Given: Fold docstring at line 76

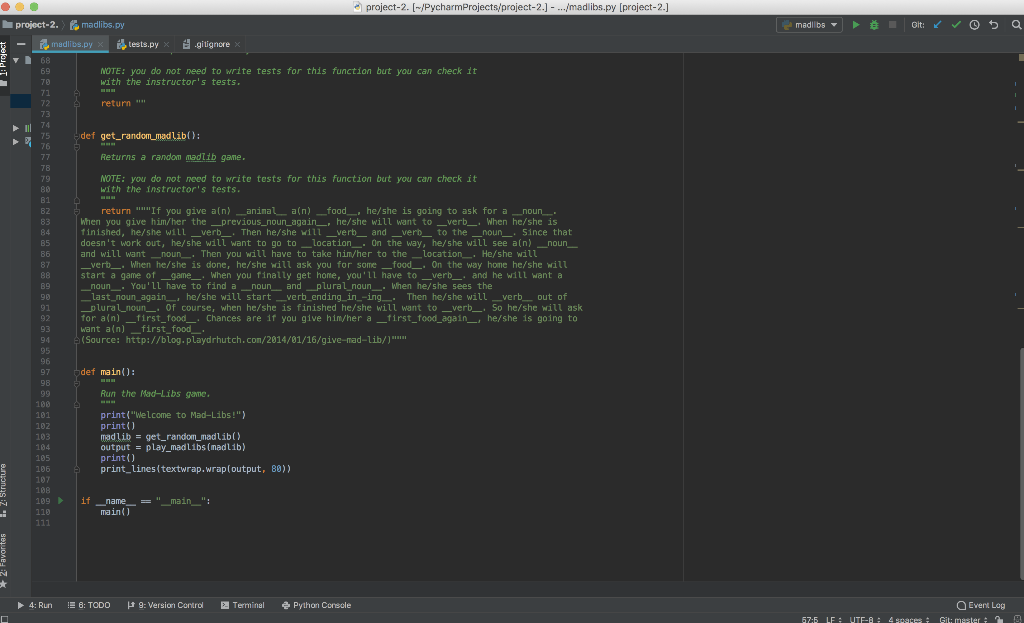Looking at the screenshot, I should 76,147.
